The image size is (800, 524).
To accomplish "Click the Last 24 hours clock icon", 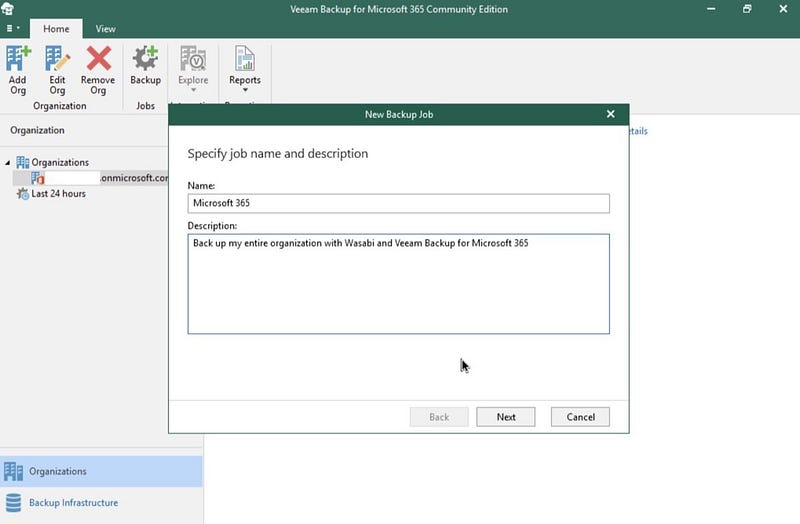I will coord(22,194).
